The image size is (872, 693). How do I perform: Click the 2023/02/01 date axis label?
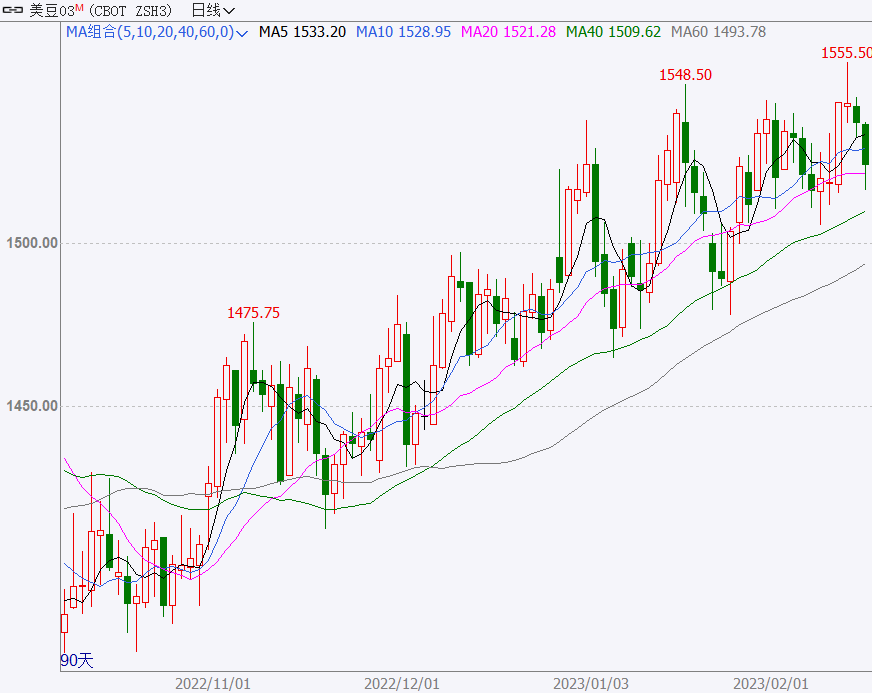tap(771, 684)
